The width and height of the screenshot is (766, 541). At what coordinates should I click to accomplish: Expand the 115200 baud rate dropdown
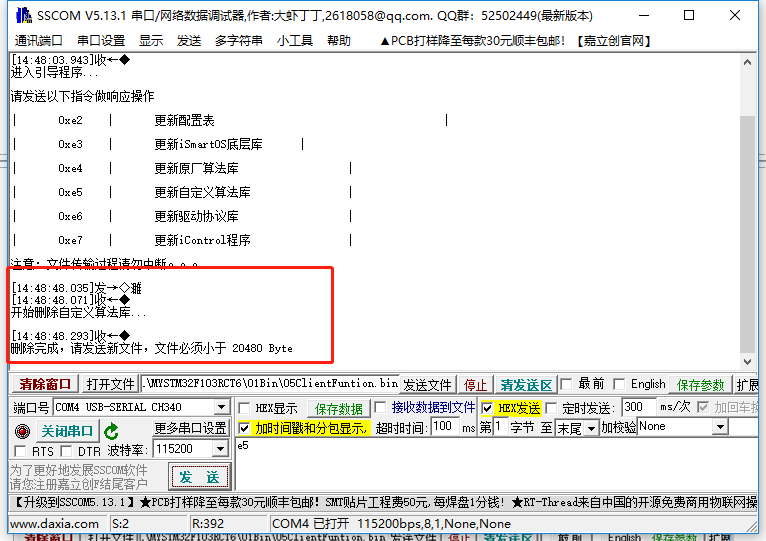click(221, 449)
